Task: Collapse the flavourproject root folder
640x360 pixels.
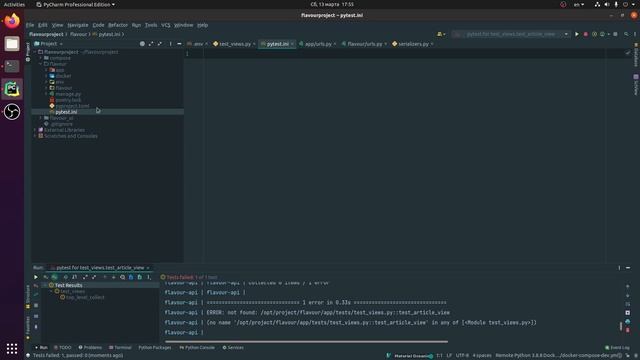Action: pyautogui.click(x=35, y=52)
